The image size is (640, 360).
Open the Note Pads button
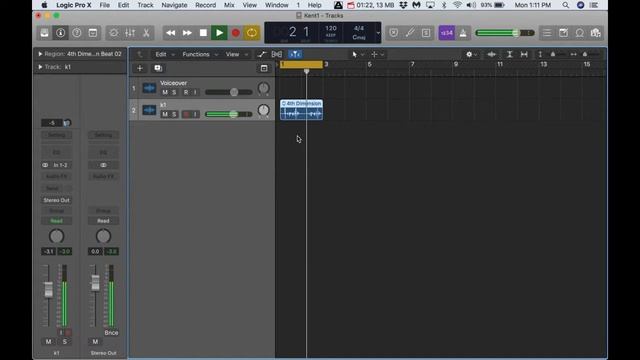coord(563,33)
